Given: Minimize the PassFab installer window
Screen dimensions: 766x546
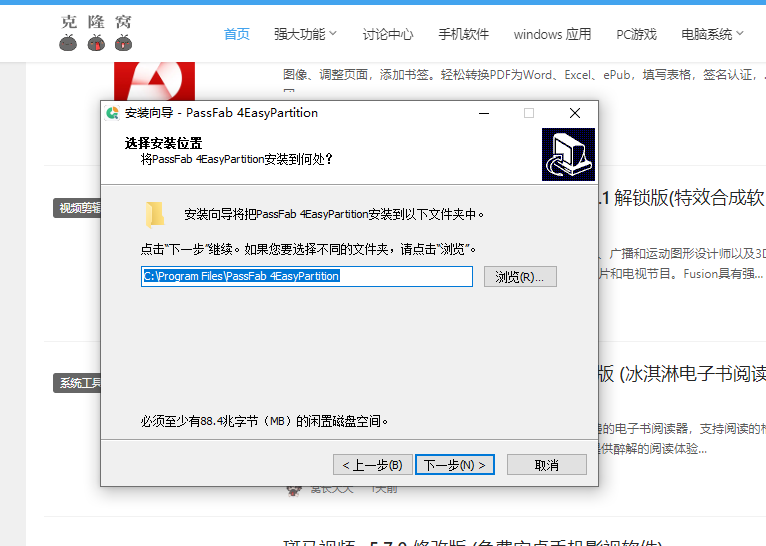Looking at the screenshot, I should pos(484,113).
